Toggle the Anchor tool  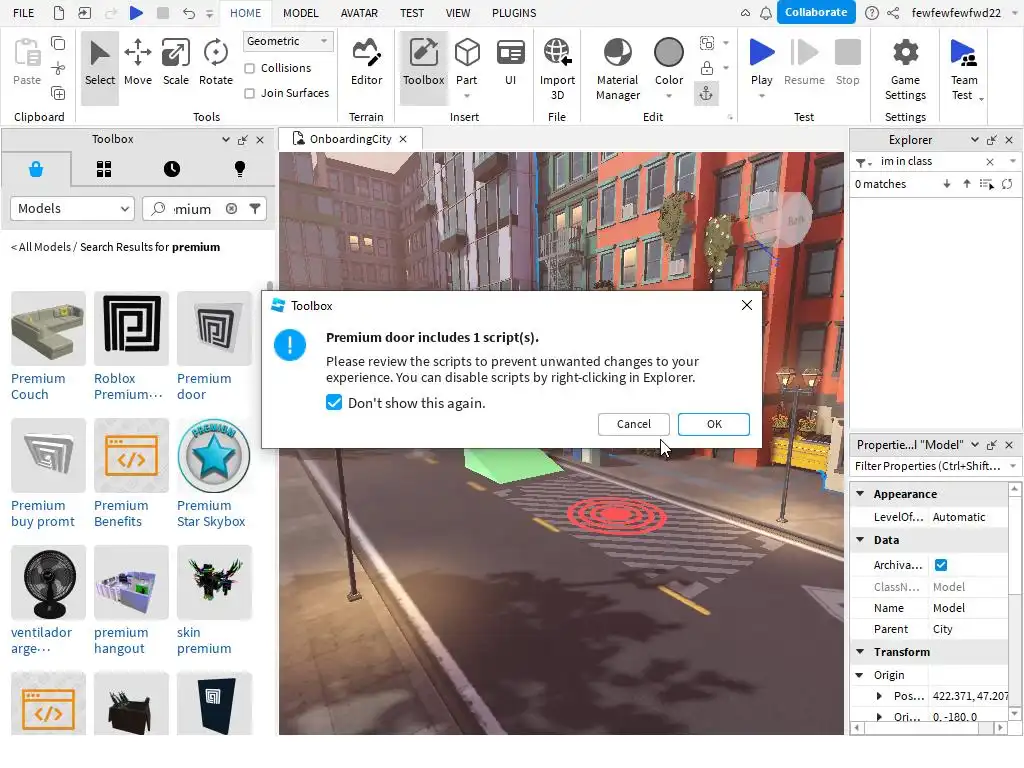click(x=706, y=94)
